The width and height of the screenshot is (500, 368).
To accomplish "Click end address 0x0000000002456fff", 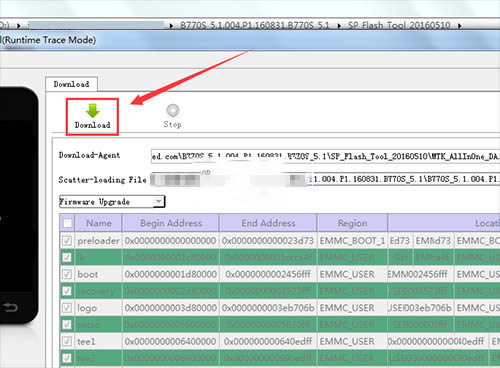I will tap(268, 274).
